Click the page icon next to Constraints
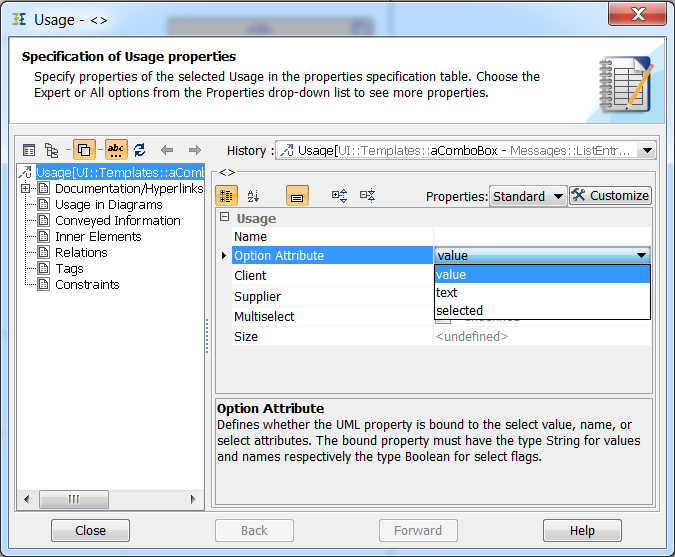 (x=43, y=284)
